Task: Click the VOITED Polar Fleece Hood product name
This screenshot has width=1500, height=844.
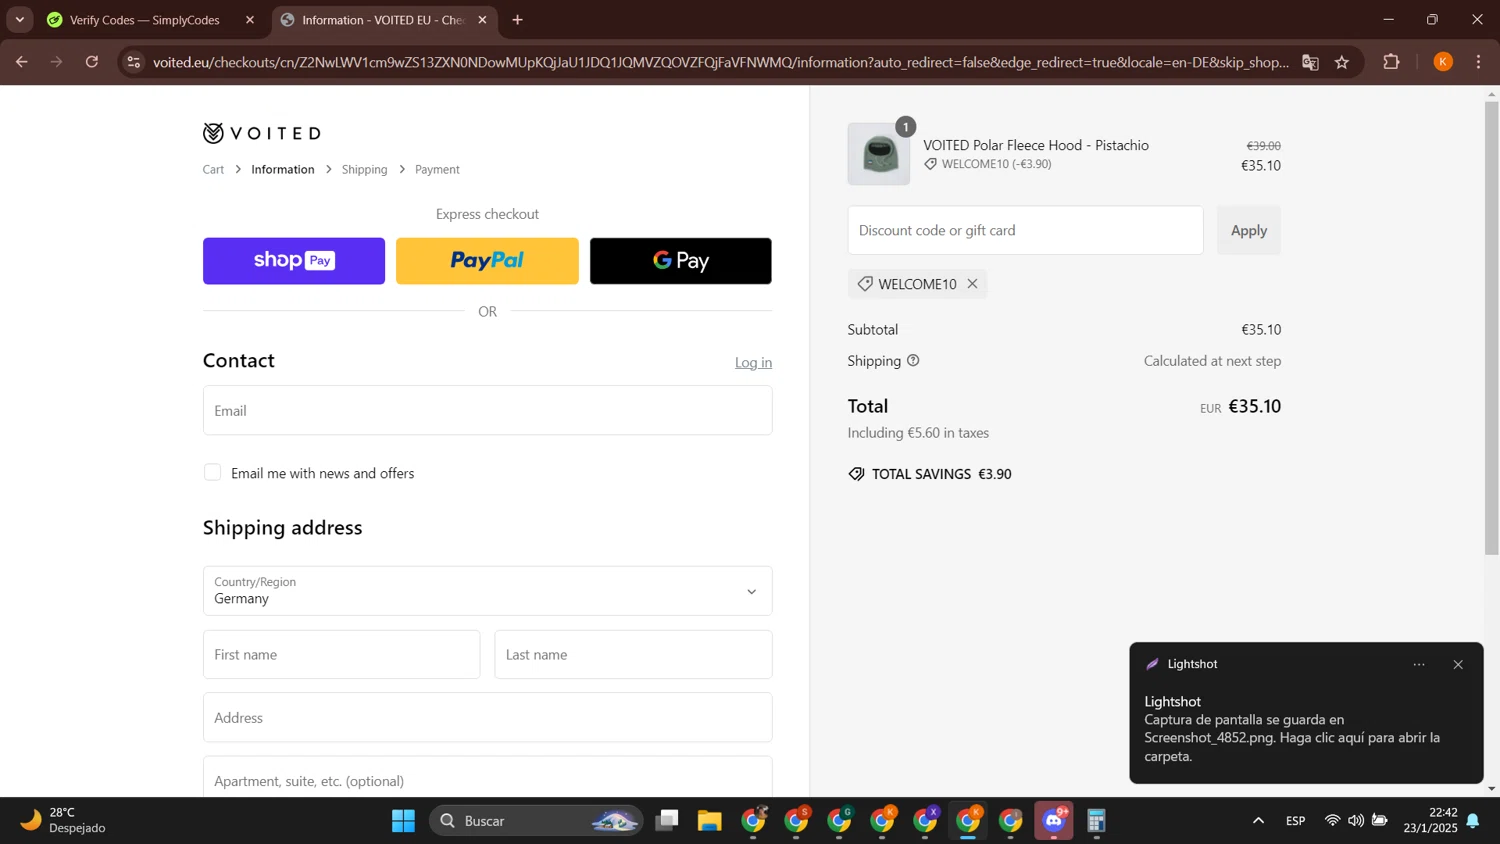Action: click(1036, 146)
